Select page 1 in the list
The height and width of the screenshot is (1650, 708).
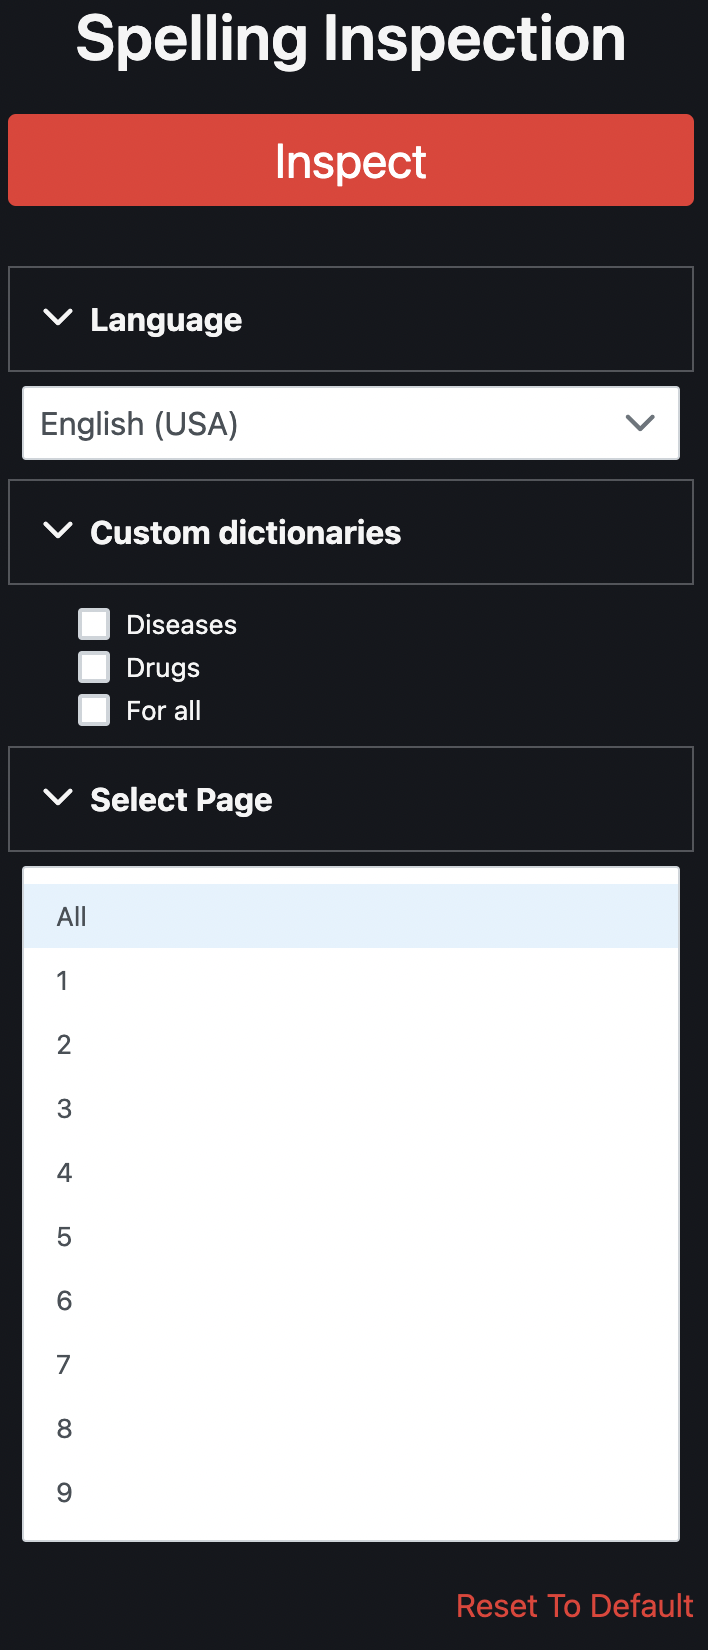click(x=62, y=980)
